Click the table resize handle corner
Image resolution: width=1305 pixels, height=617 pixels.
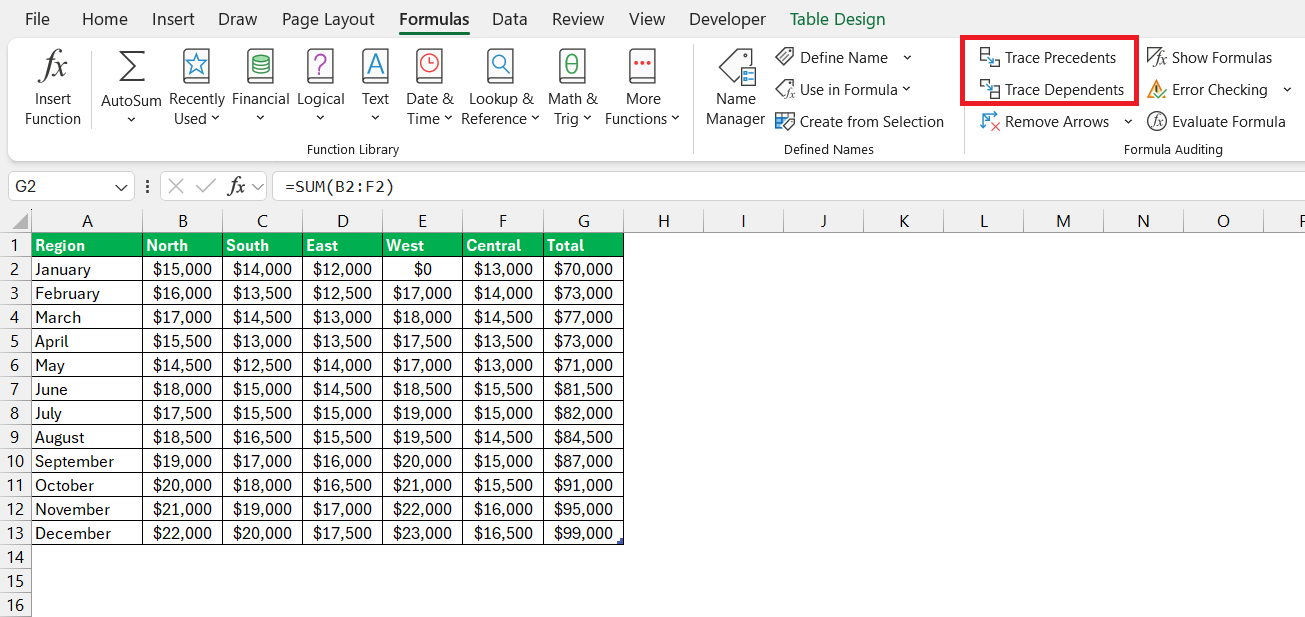(621, 541)
